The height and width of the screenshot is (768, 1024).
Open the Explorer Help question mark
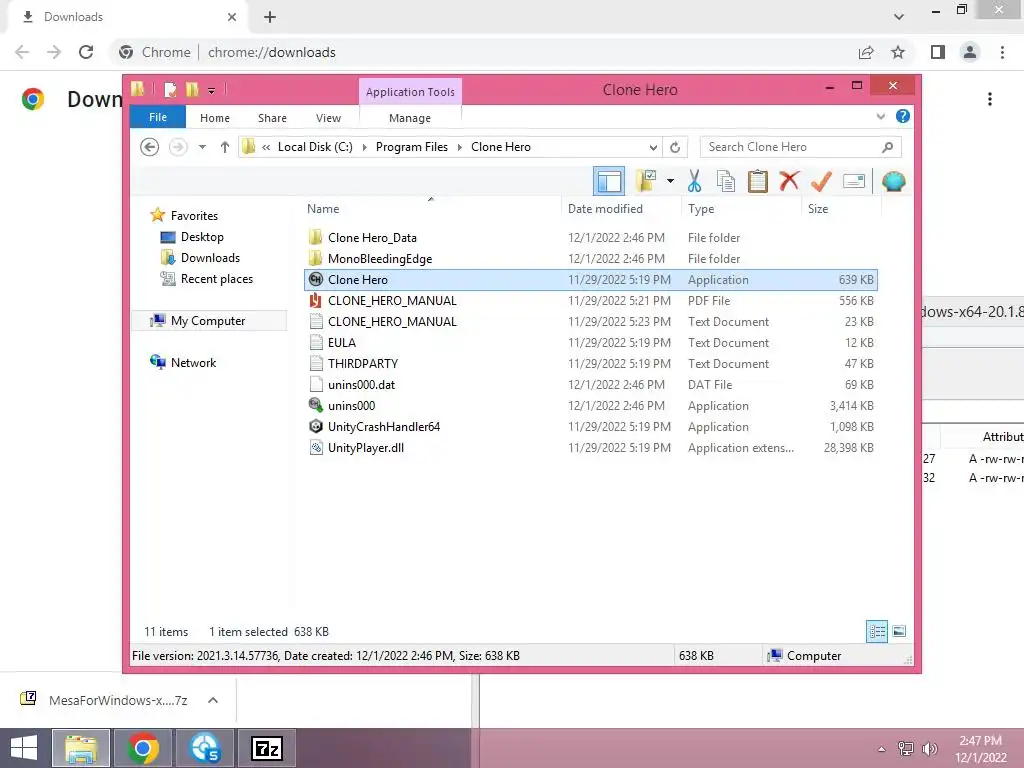point(903,116)
